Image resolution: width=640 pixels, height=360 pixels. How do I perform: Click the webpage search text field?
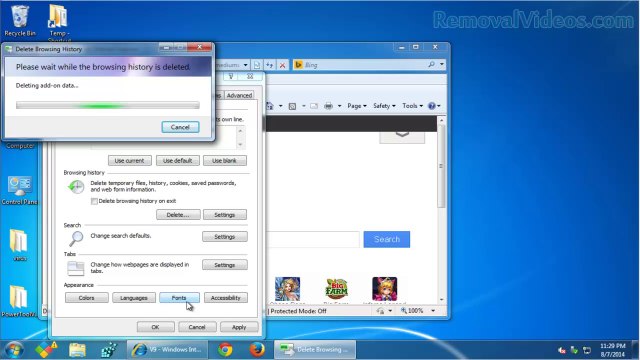coord(313,239)
